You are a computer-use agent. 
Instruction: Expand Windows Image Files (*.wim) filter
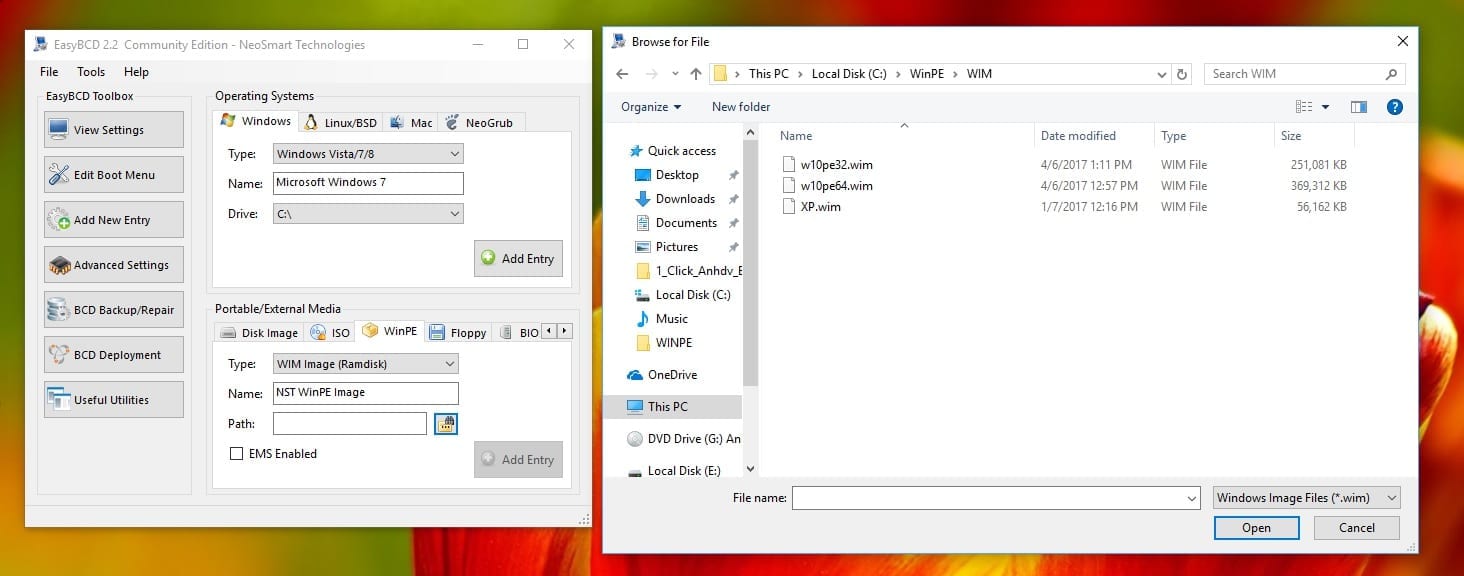click(1306, 498)
